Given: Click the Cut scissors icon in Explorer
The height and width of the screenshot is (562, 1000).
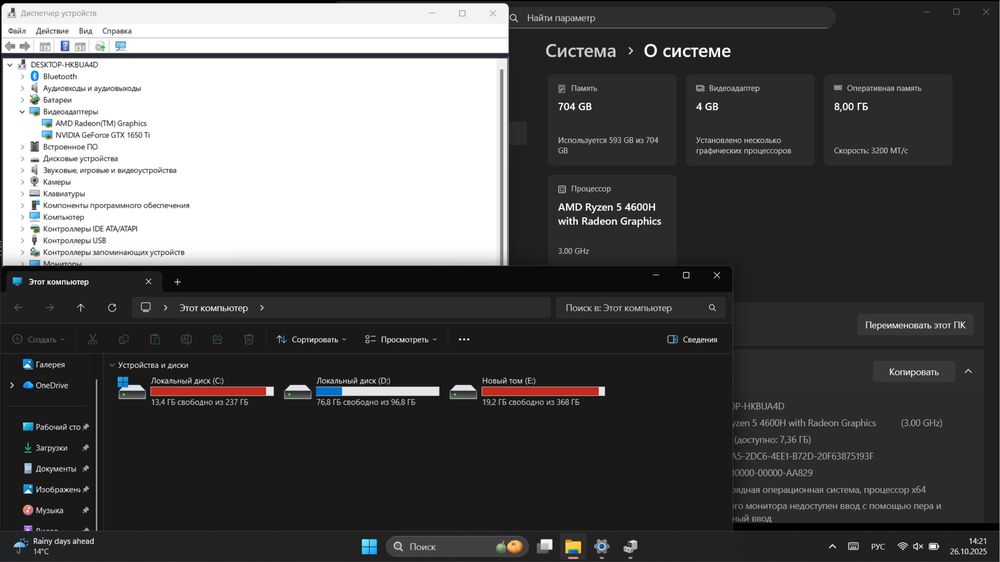Looking at the screenshot, I should [x=92, y=339].
